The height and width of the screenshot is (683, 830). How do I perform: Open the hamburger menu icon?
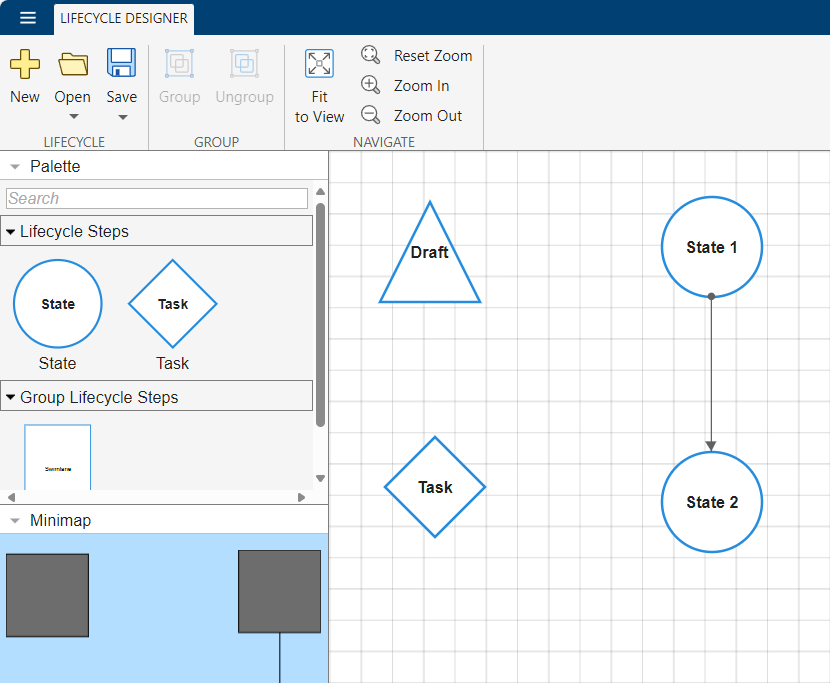point(28,18)
